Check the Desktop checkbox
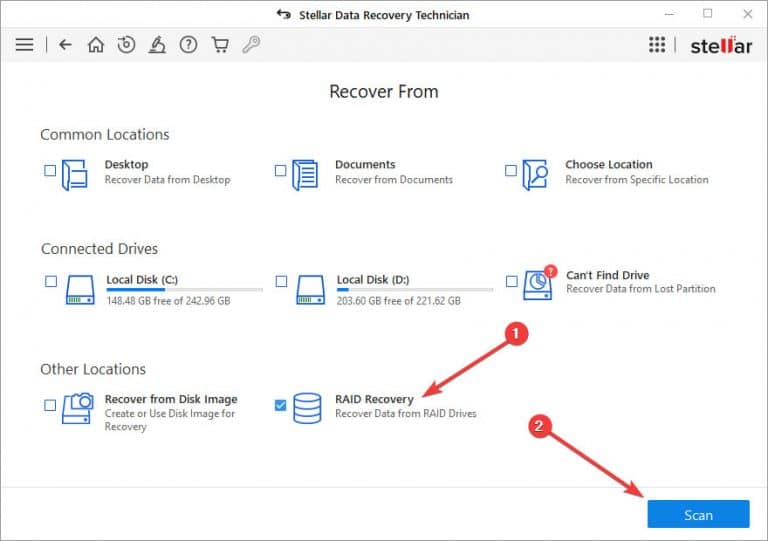The height and width of the screenshot is (541, 768). 50,170
